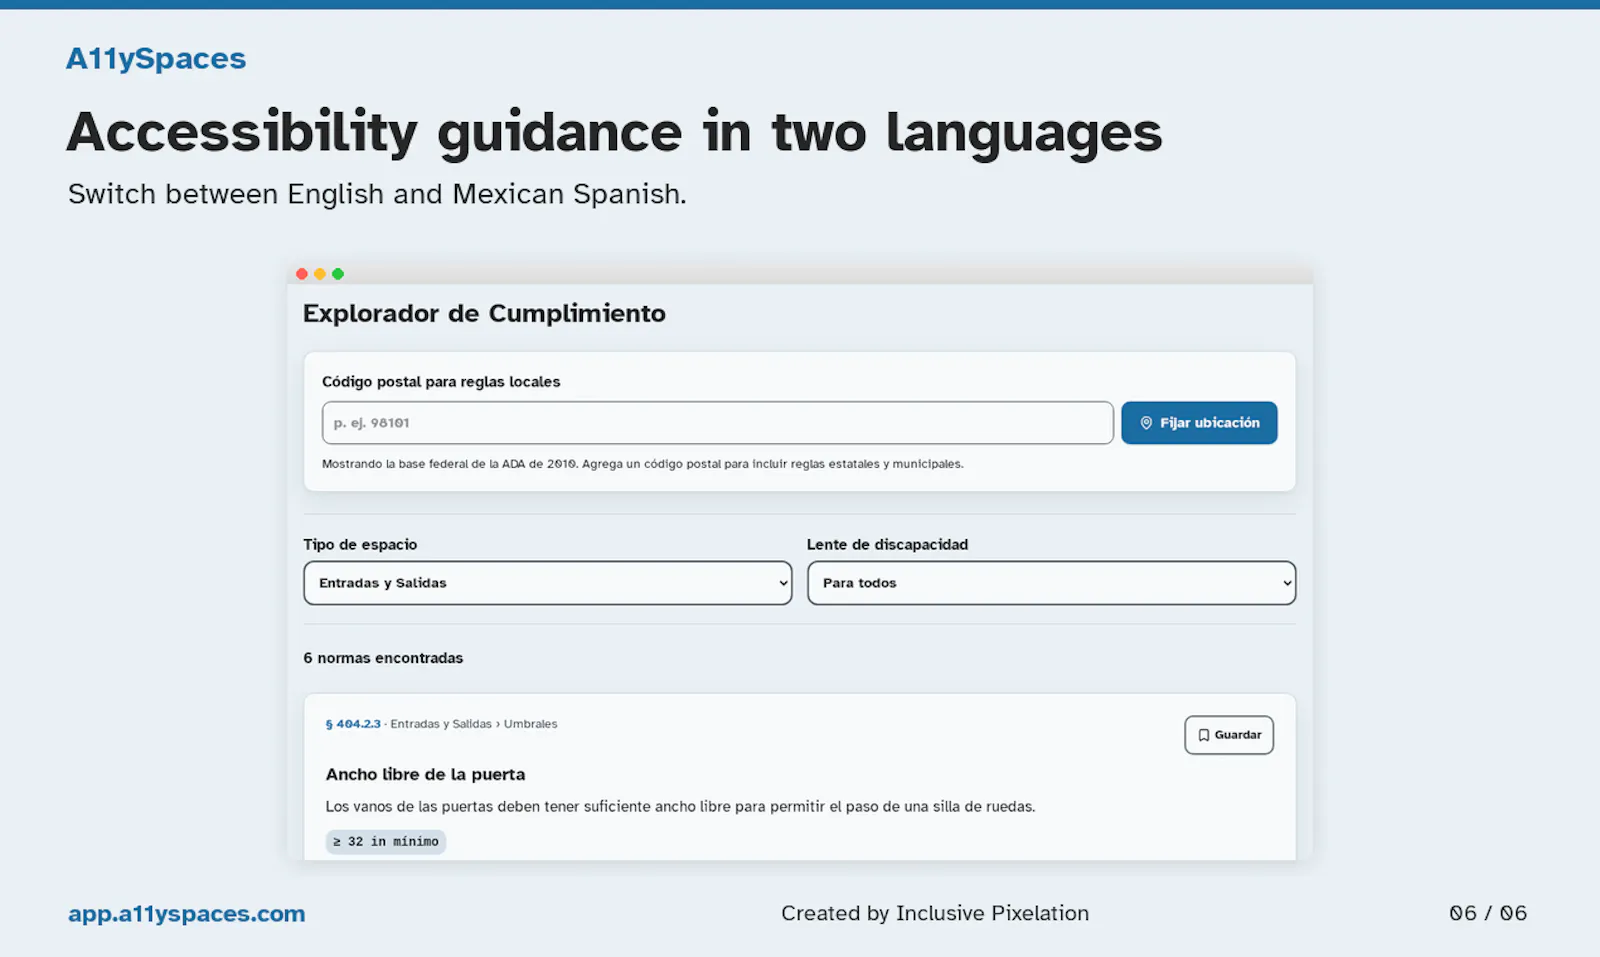Open the Tipo de espacio dropdown
1600x957 pixels.
coord(548,583)
